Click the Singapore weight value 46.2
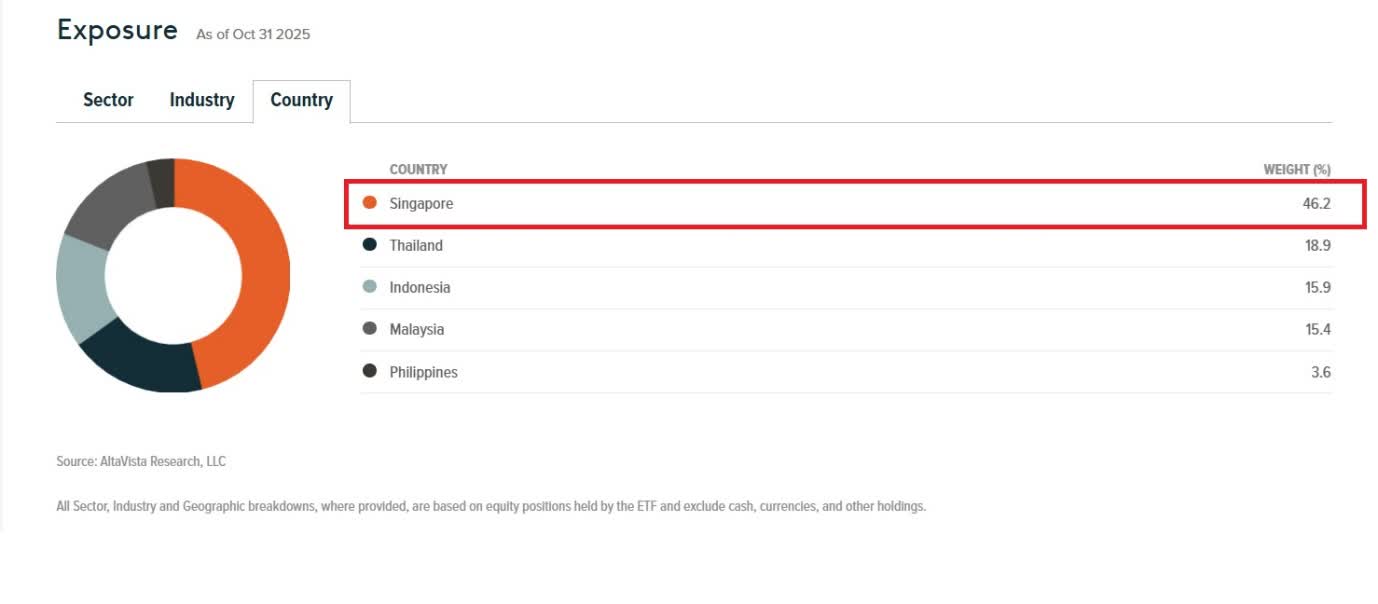The image size is (1378, 604). click(x=1318, y=203)
